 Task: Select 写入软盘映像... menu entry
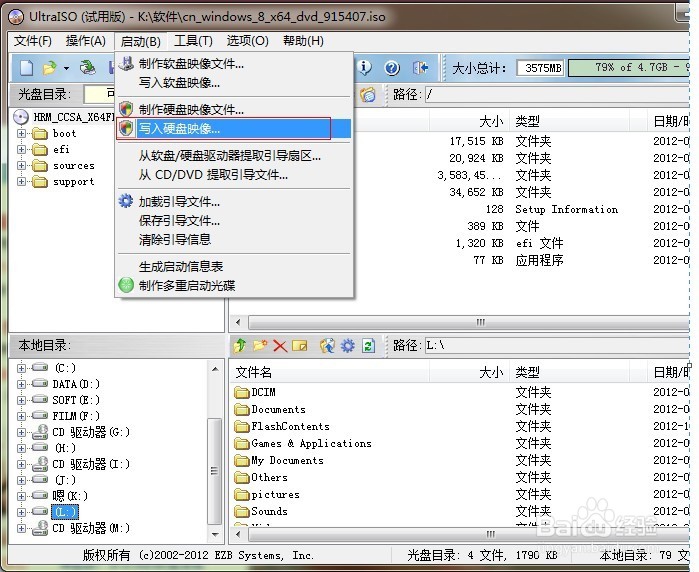point(234,83)
